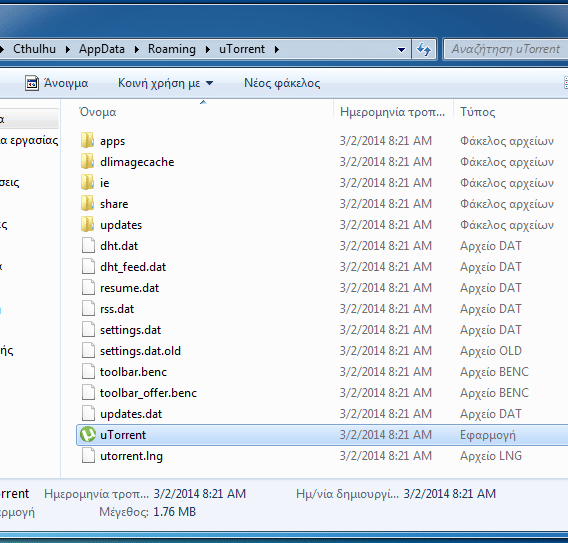
Task: Click the toolbar_offer.benc file icon
Action: (x=88, y=393)
